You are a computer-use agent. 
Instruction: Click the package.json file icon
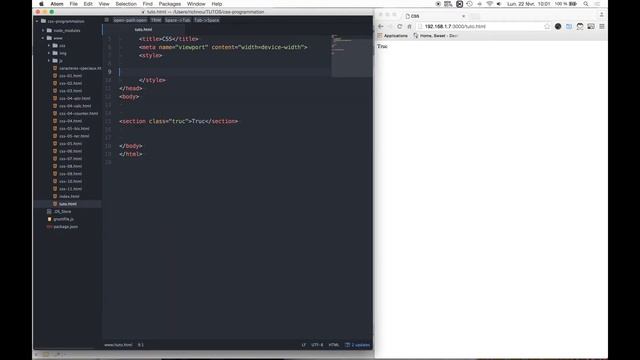pos(49,227)
